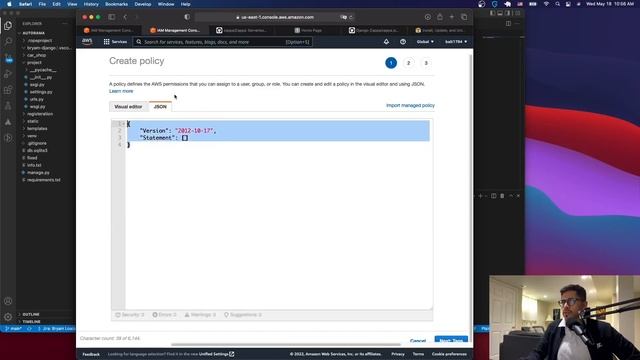Screen dimensions: 640x360
Task: Open the Apple menu
Action: 9,4
